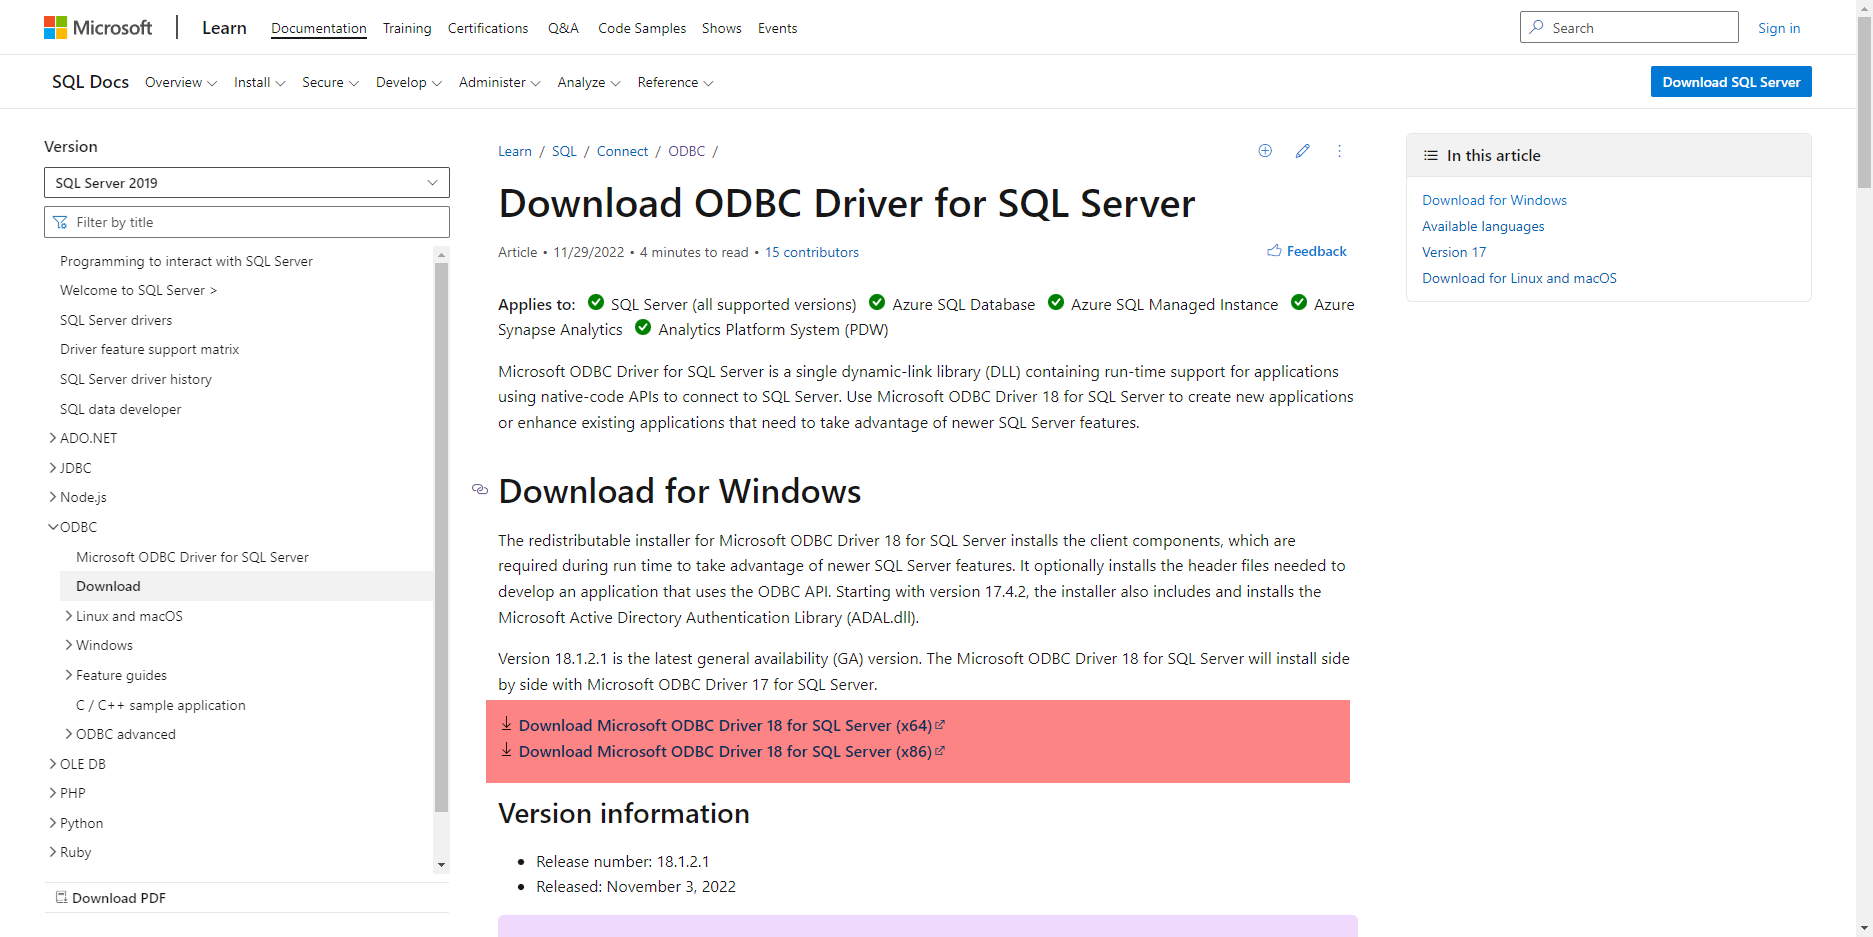Viewport: 1873px width, 937px height.
Task: Open the Reference dropdown menu
Action: click(676, 83)
